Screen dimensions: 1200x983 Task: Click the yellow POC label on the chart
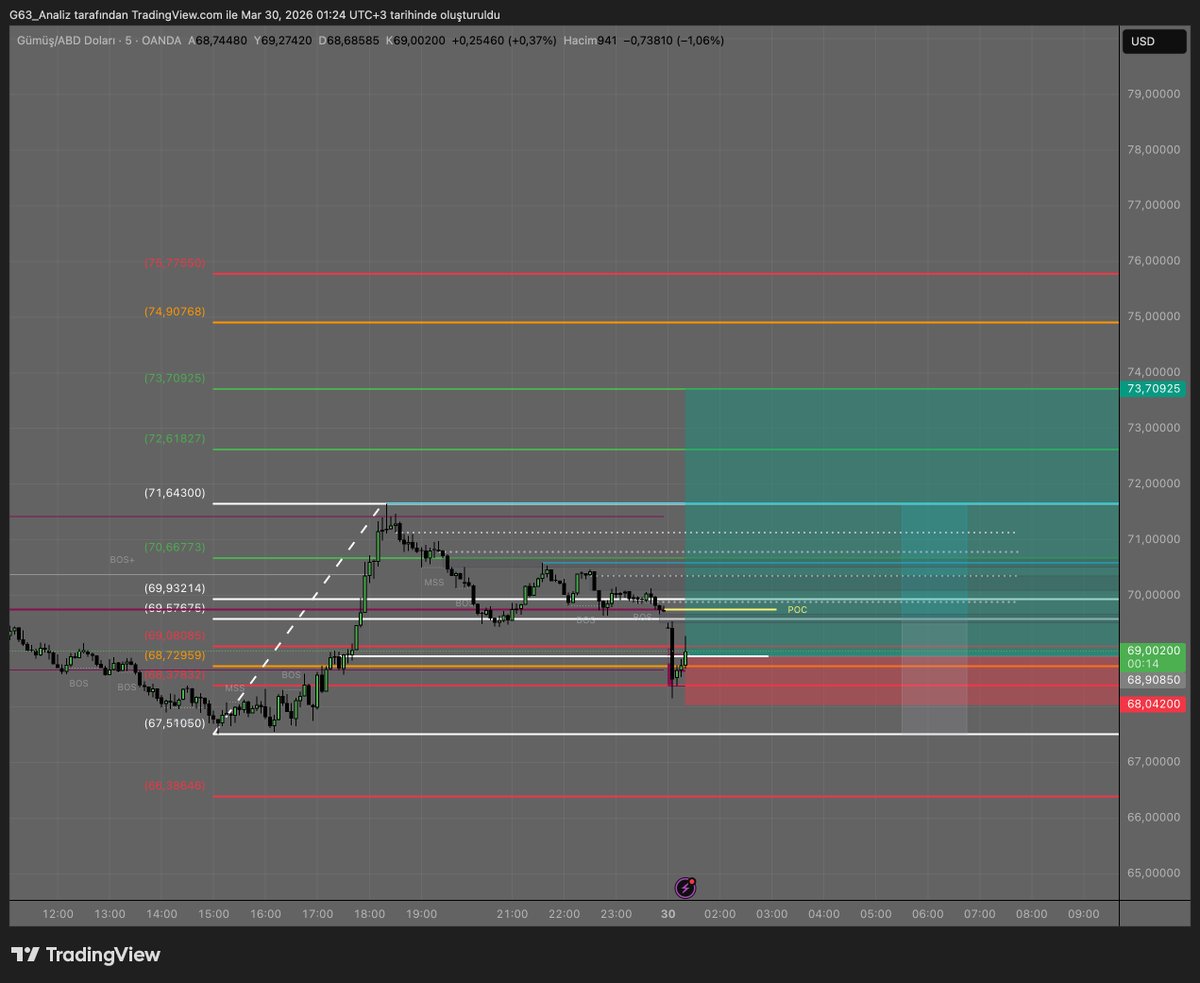pos(796,609)
